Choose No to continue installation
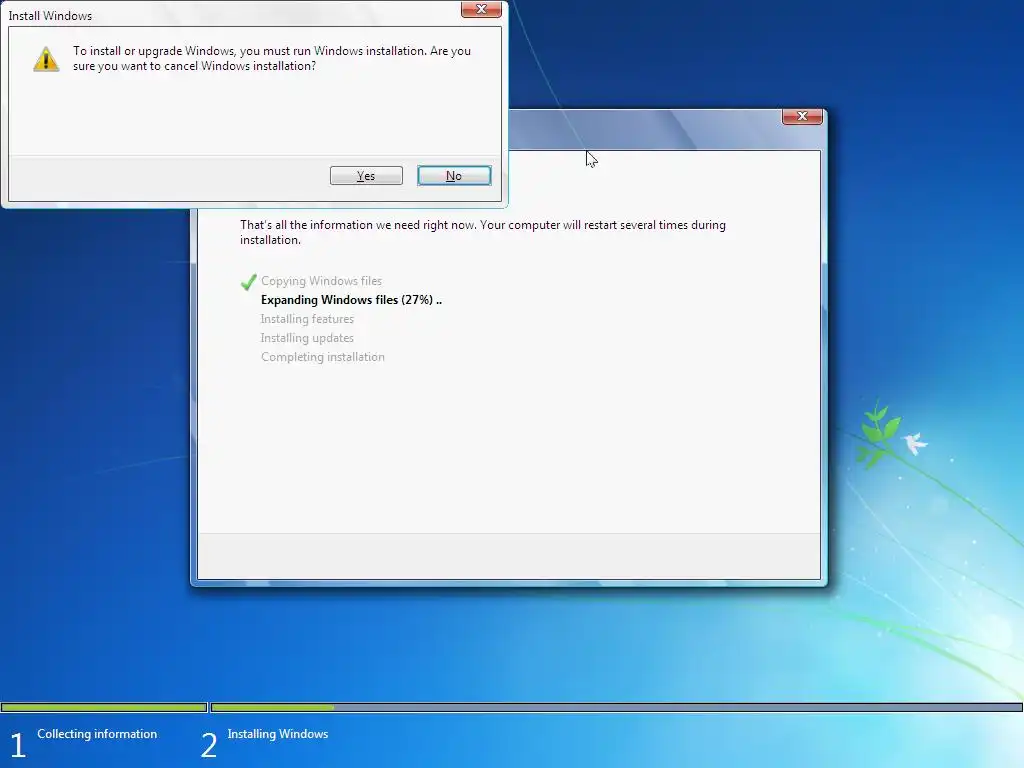The width and height of the screenshot is (1024, 768). pos(454,176)
